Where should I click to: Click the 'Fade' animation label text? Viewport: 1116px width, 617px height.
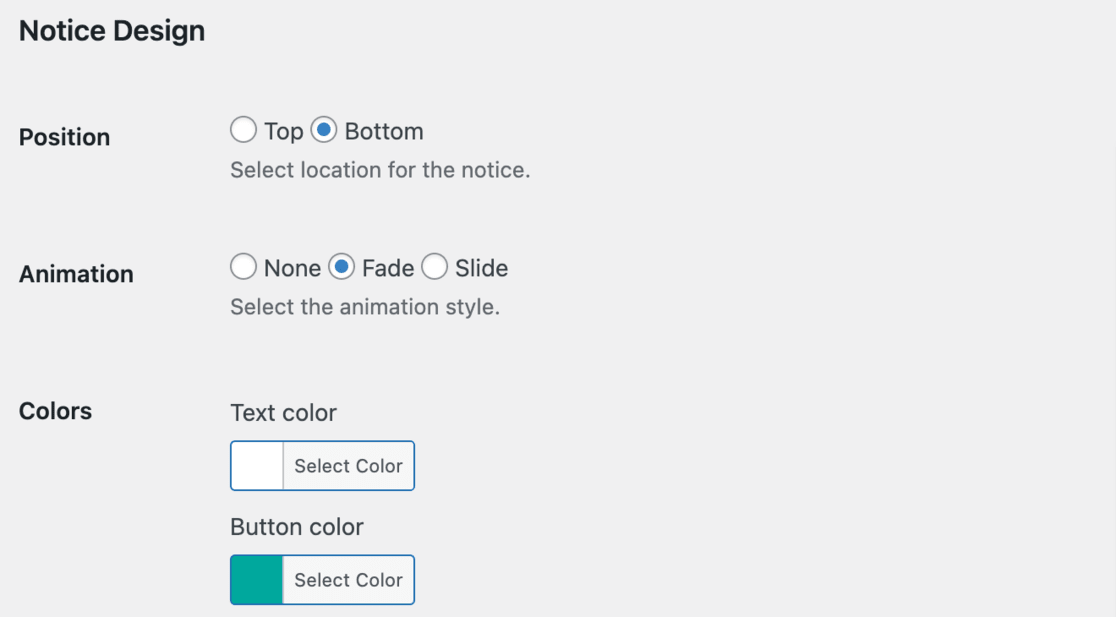pyautogui.click(x=388, y=269)
